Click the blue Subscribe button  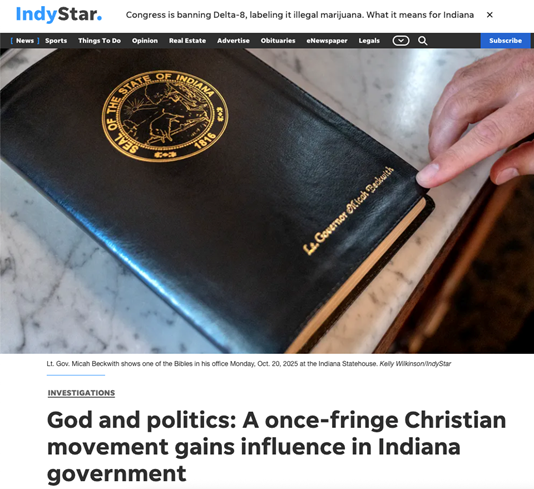click(505, 41)
